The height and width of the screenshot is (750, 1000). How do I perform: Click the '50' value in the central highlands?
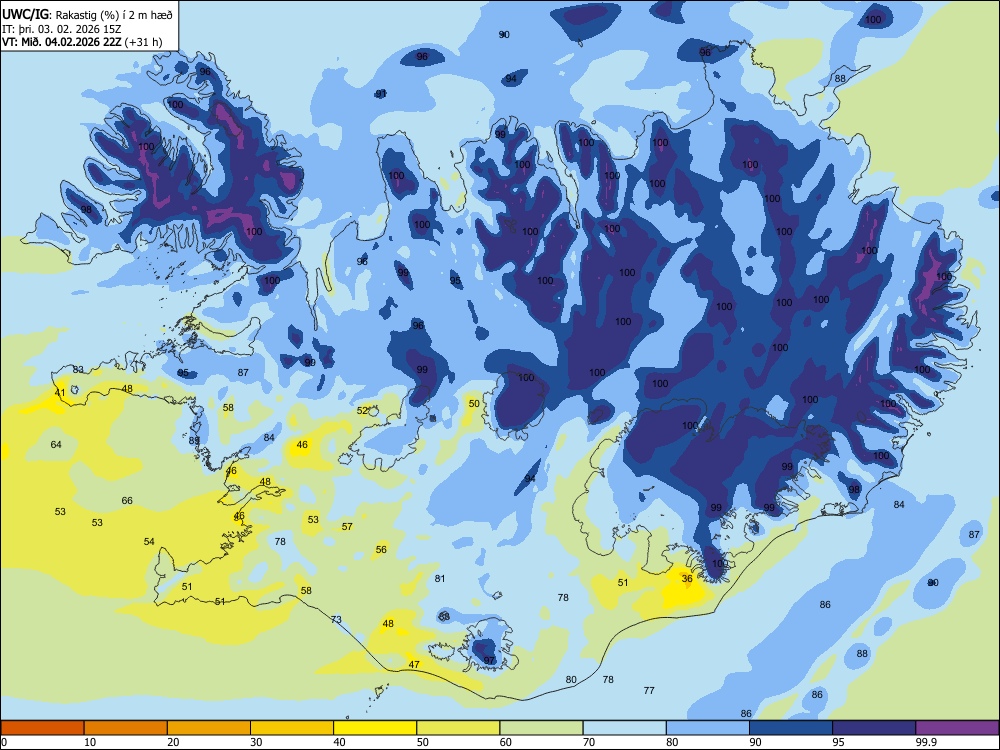(x=474, y=403)
